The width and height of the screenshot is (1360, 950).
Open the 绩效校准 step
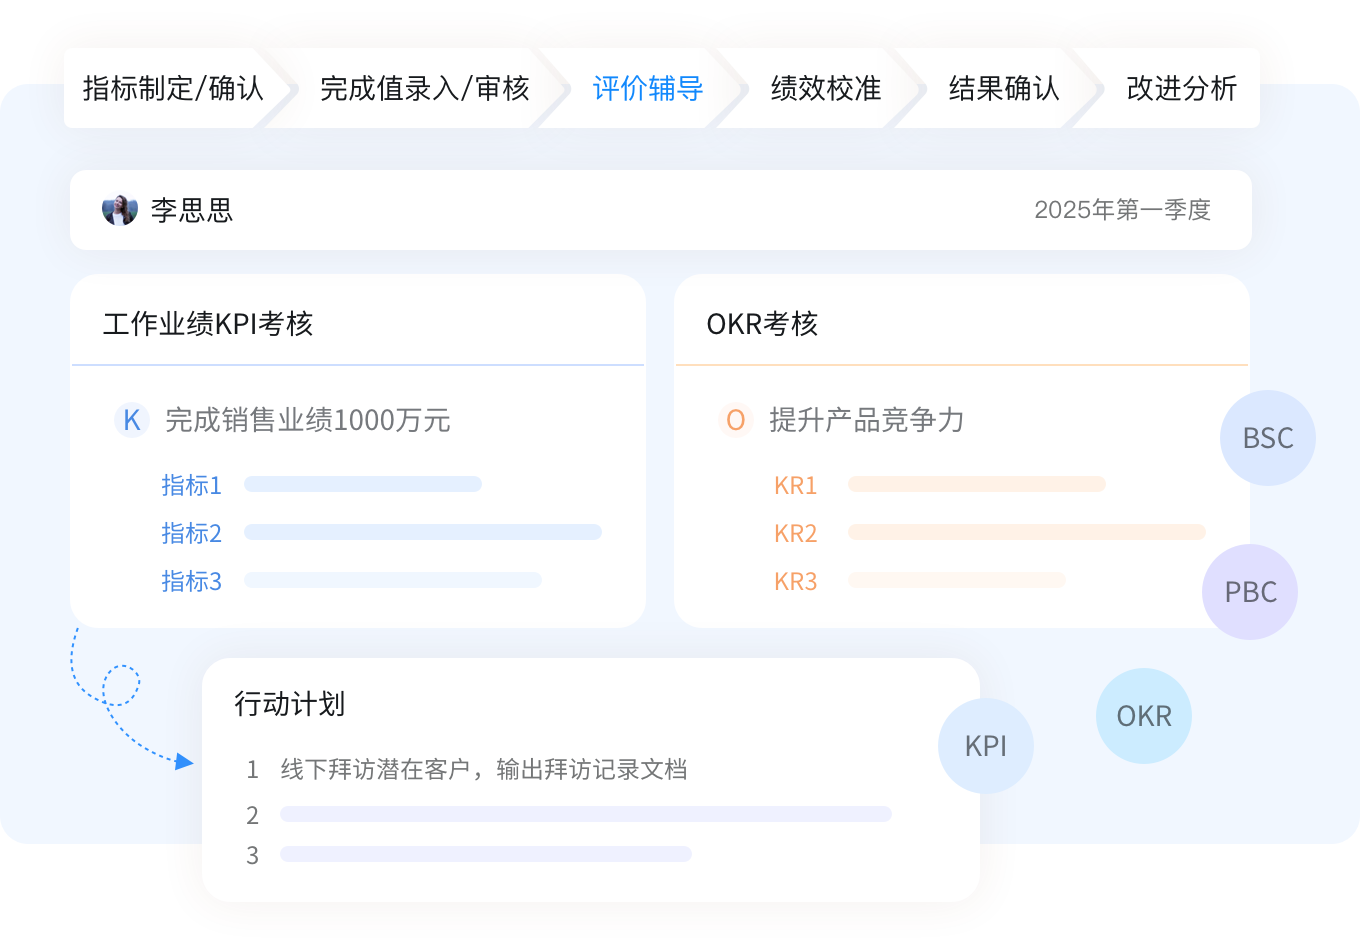[826, 88]
